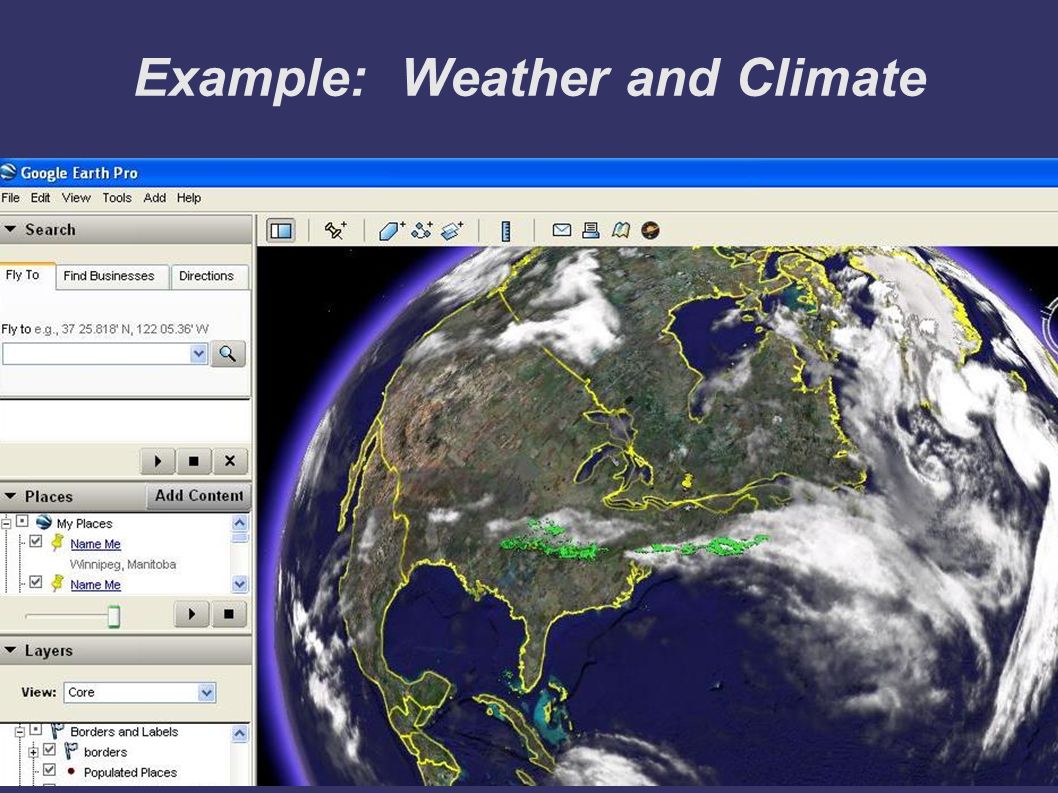Select the Add Image Overlay tool
This screenshot has width=1058, height=793.
452,231
